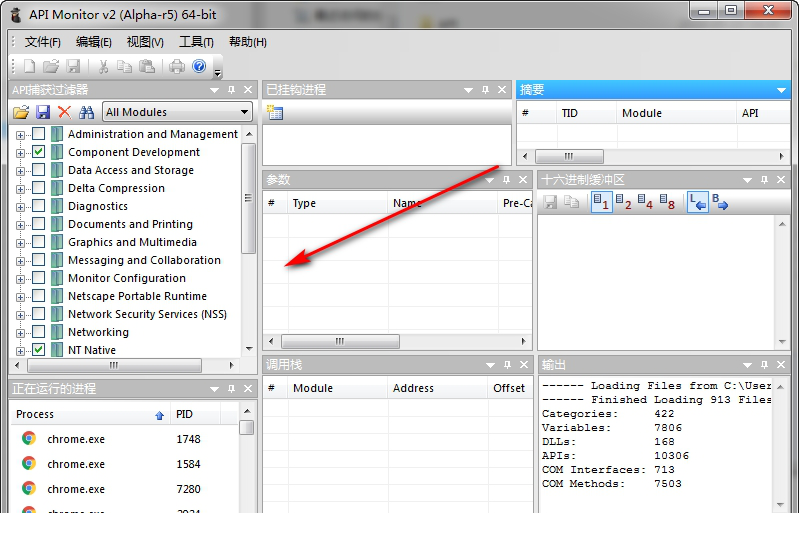Click the Save toolbar icon in main toolbar
The height and width of the screenshot is (533, 799).
[73, 66]
